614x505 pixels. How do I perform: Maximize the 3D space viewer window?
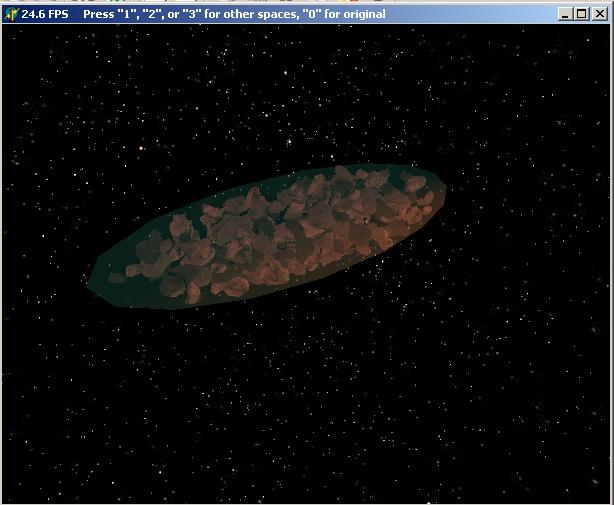[581, 14]
